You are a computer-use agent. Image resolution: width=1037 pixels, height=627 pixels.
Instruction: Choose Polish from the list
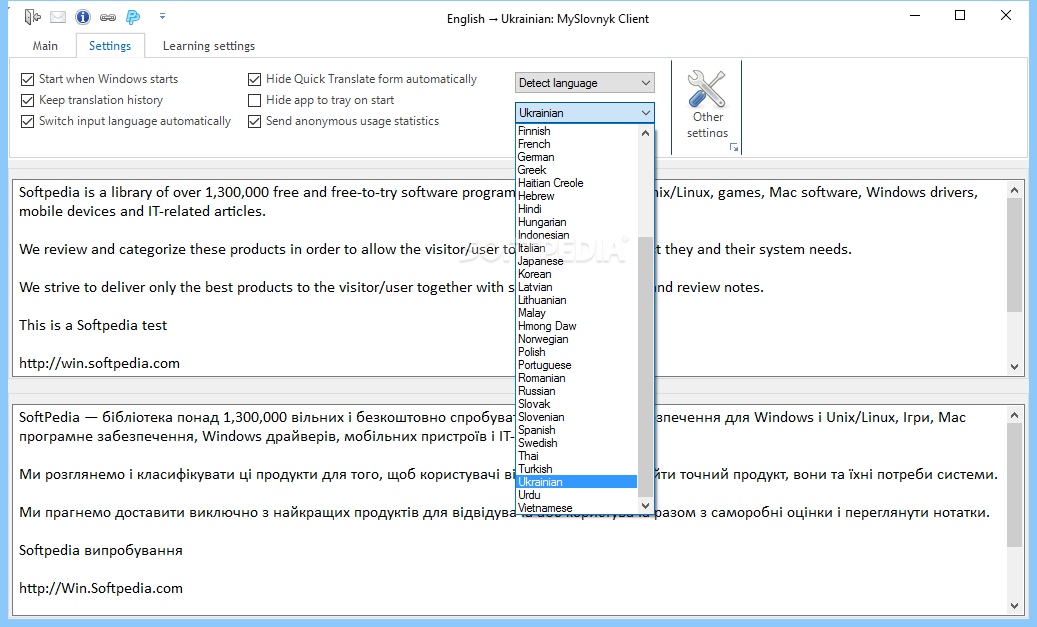(576, 353)
